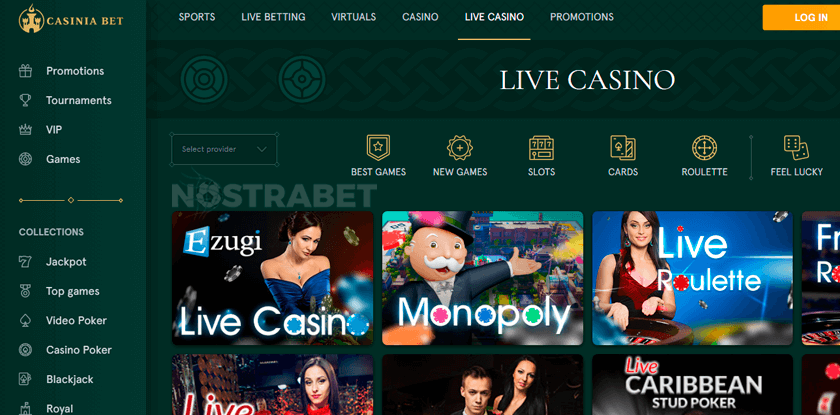
Task: Open the Ezugi Live Casino thumbnail
Action: tap(272, 278)
